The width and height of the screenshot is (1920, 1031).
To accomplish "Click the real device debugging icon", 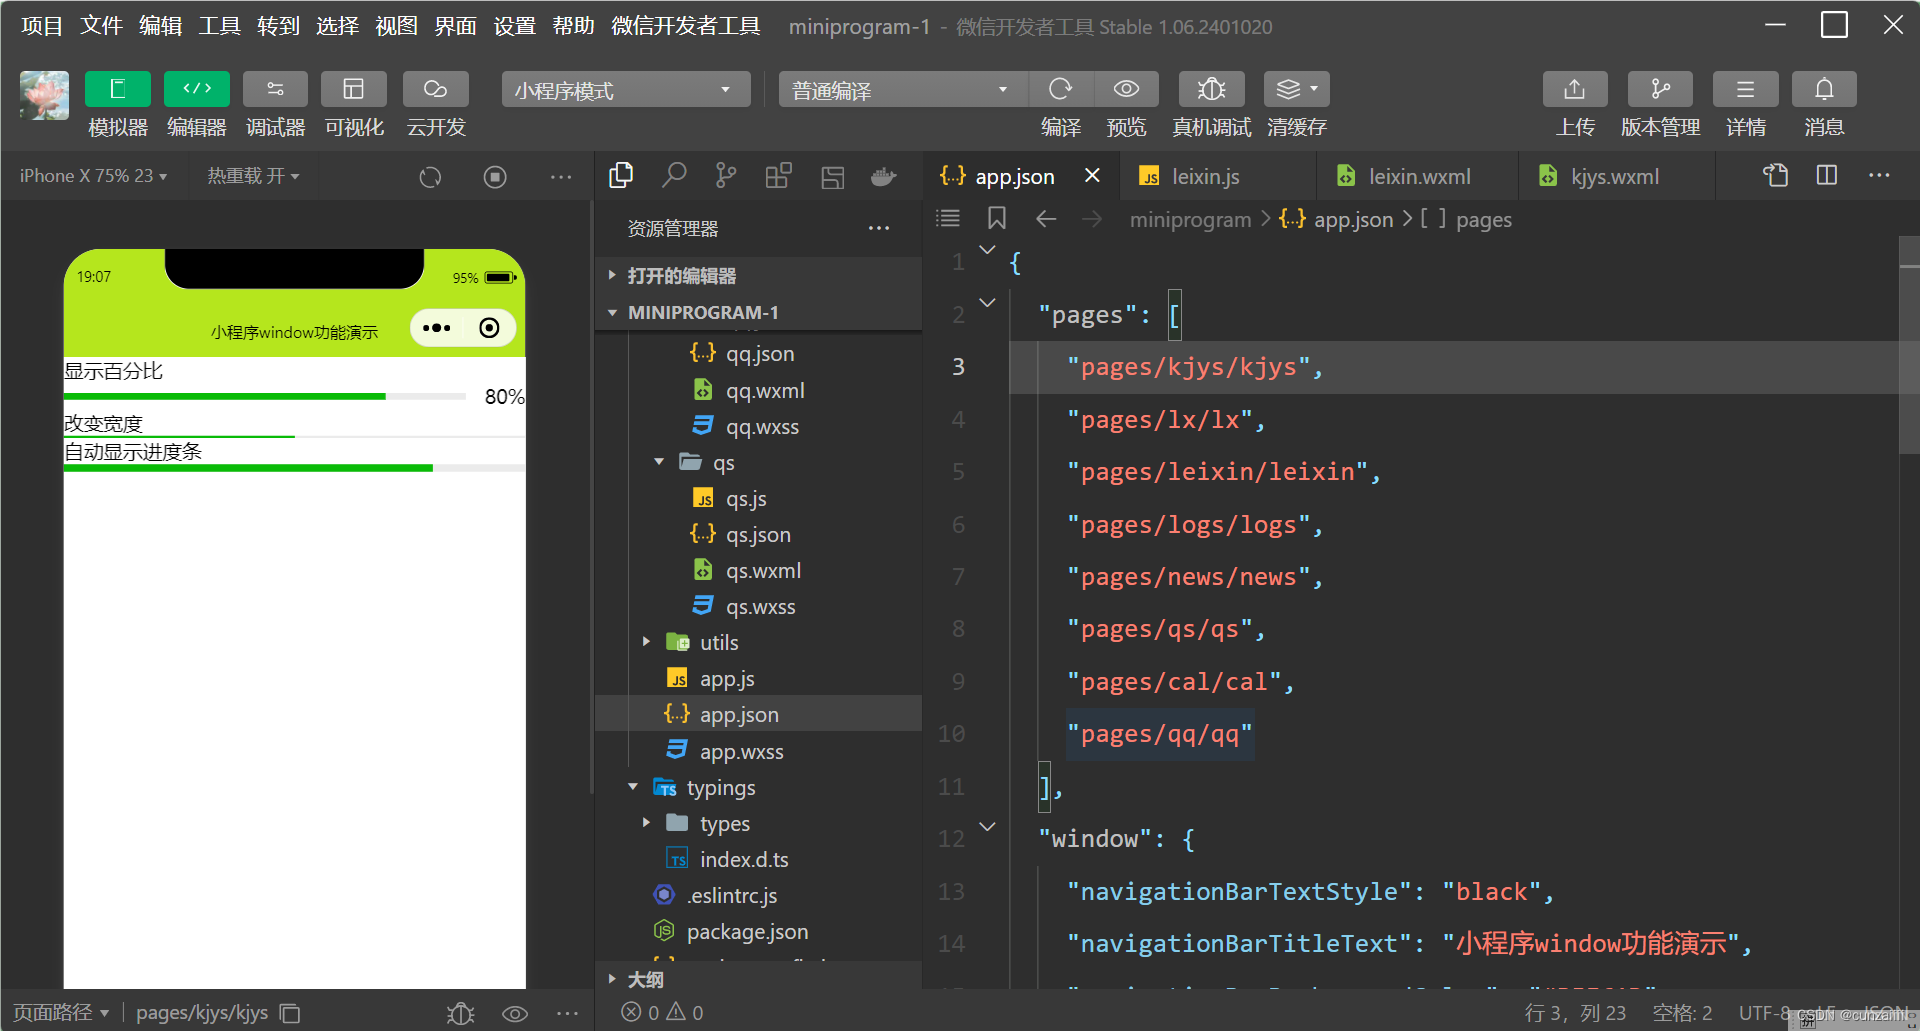I will tap(1212, 89).
